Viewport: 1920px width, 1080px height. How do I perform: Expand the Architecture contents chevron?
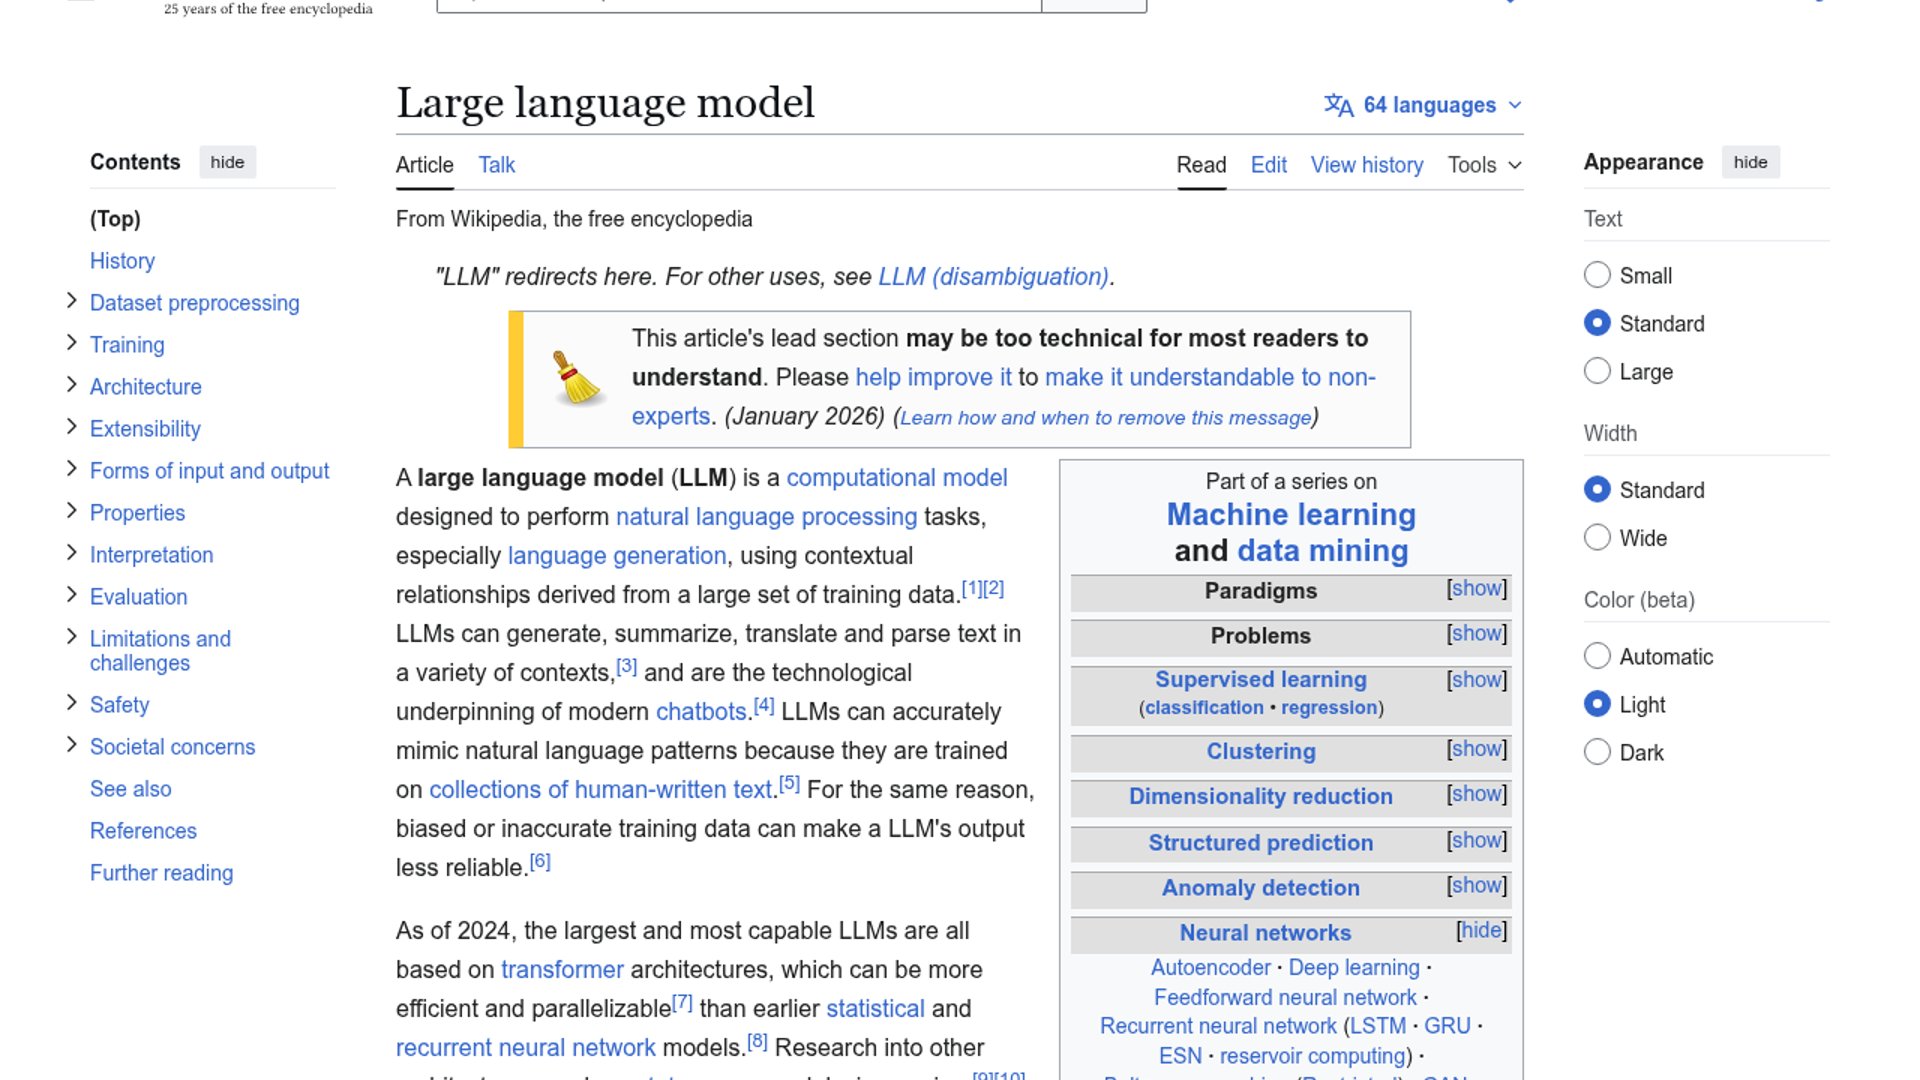[71, 385]
